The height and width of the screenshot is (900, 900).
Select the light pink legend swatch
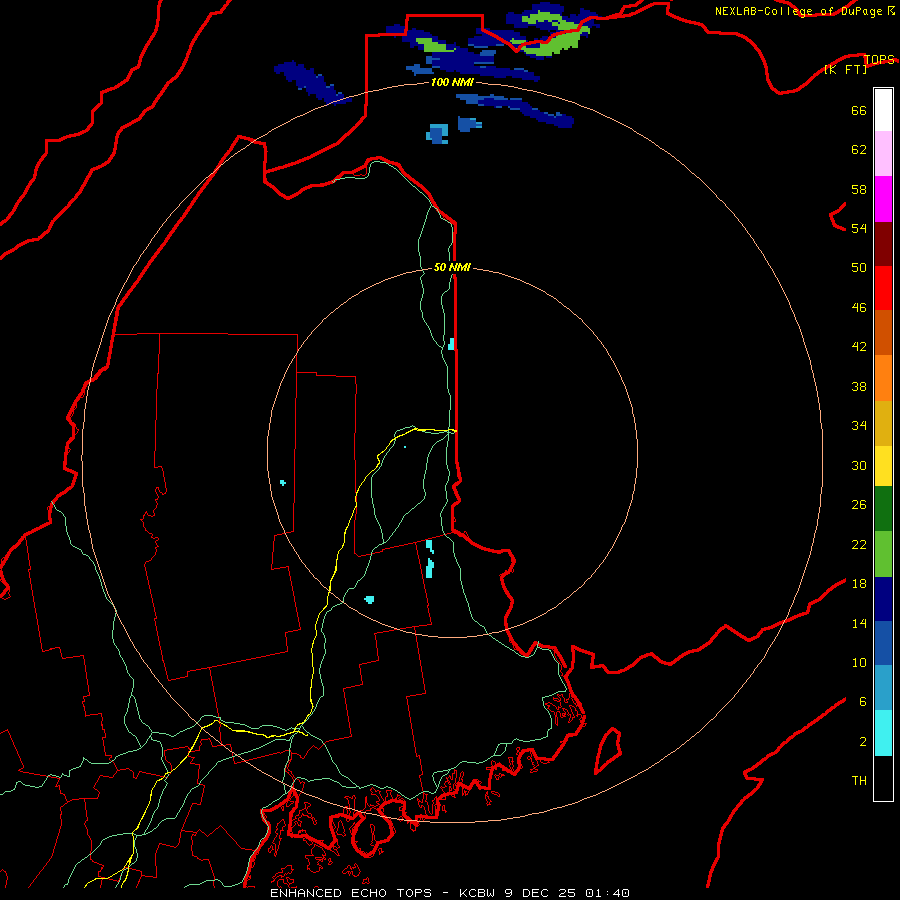883,153
